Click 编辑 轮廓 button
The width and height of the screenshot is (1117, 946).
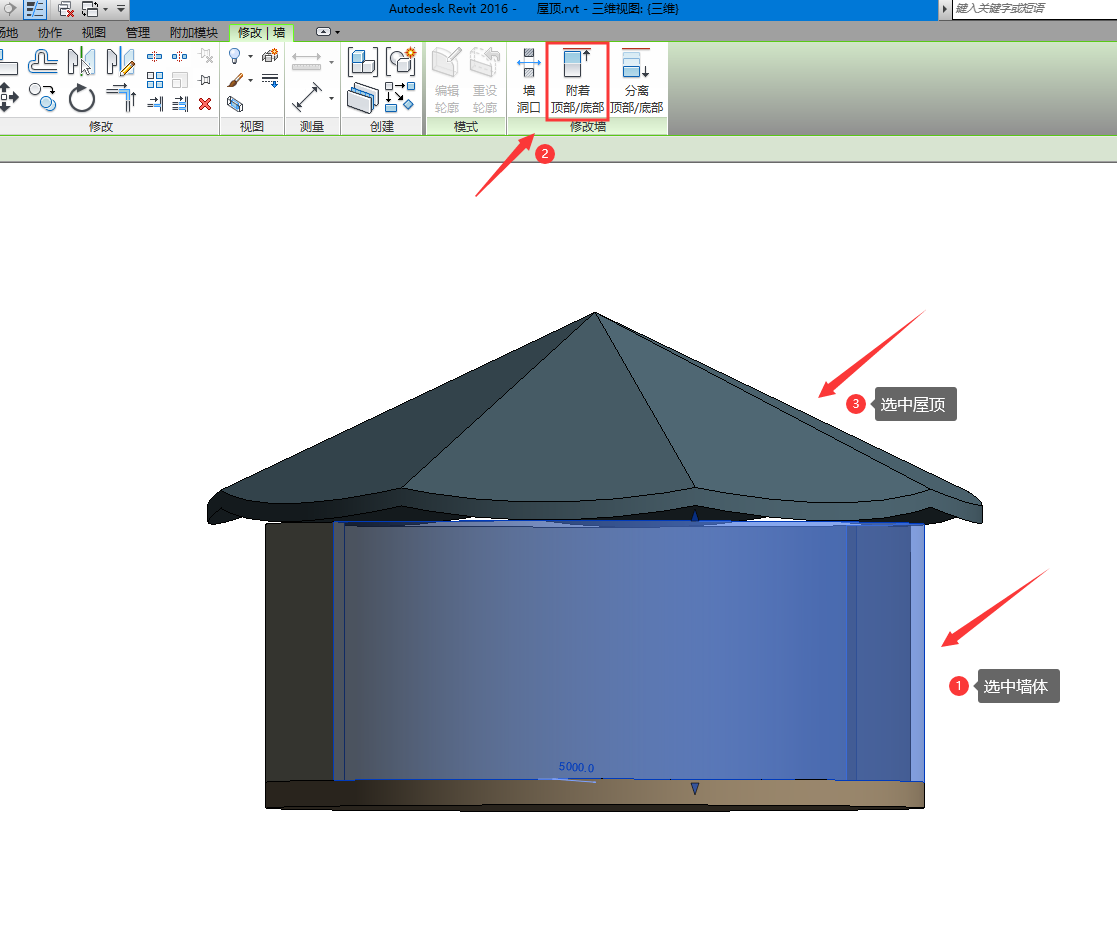[x=447, y=80]
